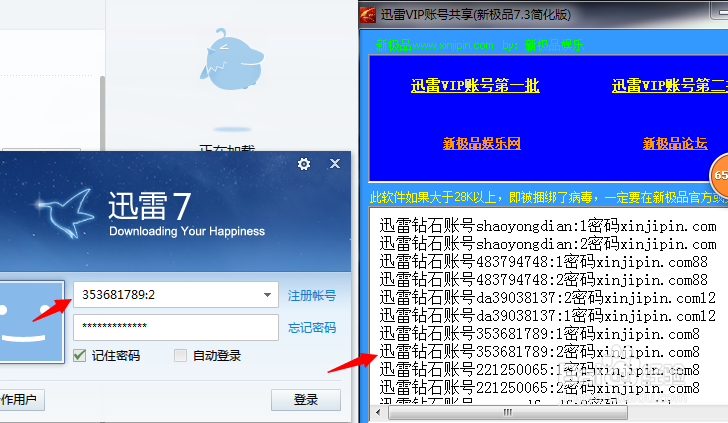This screenshot has height=423, width=728.
Task: Open the 新极品娱乐网 link
Action: (x=481, y=143)
